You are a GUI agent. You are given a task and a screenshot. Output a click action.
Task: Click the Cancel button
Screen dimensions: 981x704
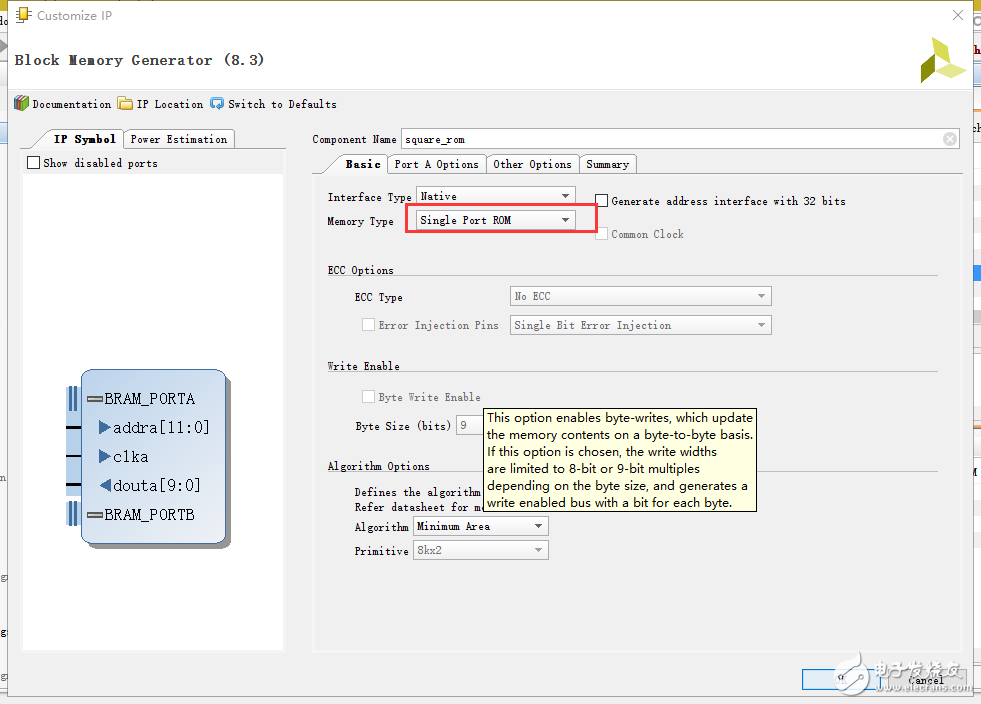pyautogui.click(x=925, y=680)
